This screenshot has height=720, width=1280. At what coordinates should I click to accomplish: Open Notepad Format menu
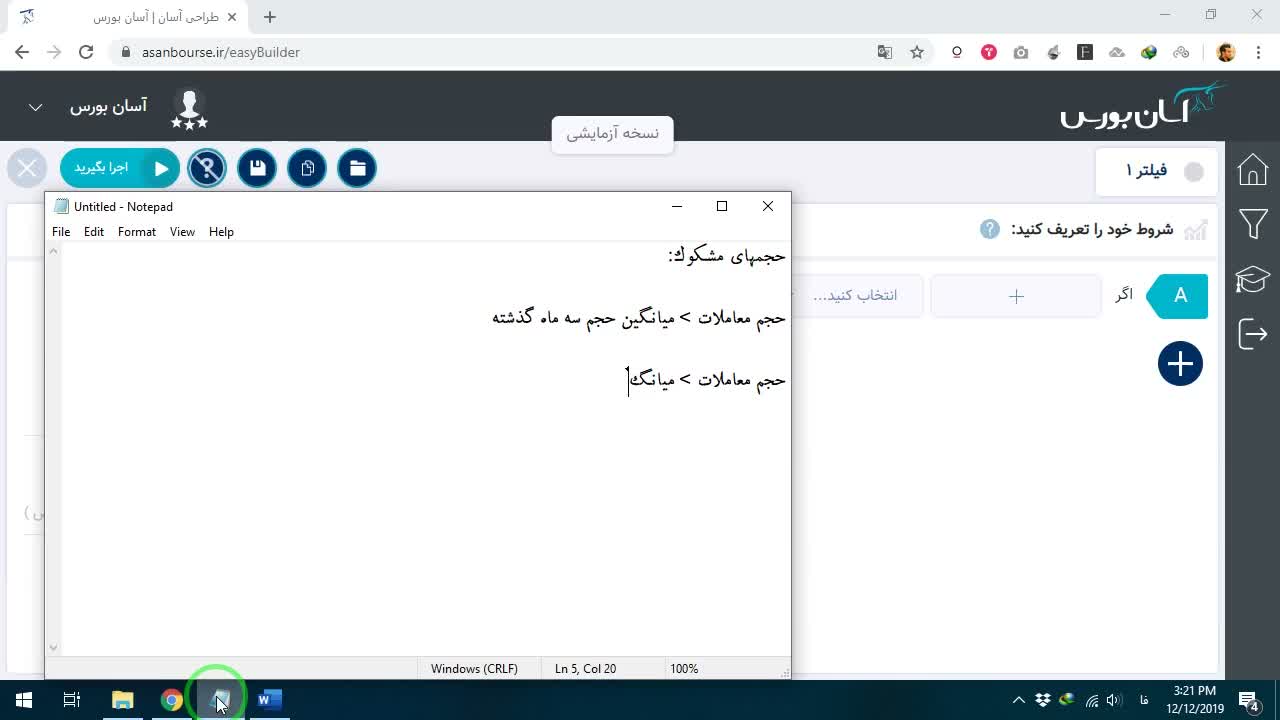pos(137,232)
